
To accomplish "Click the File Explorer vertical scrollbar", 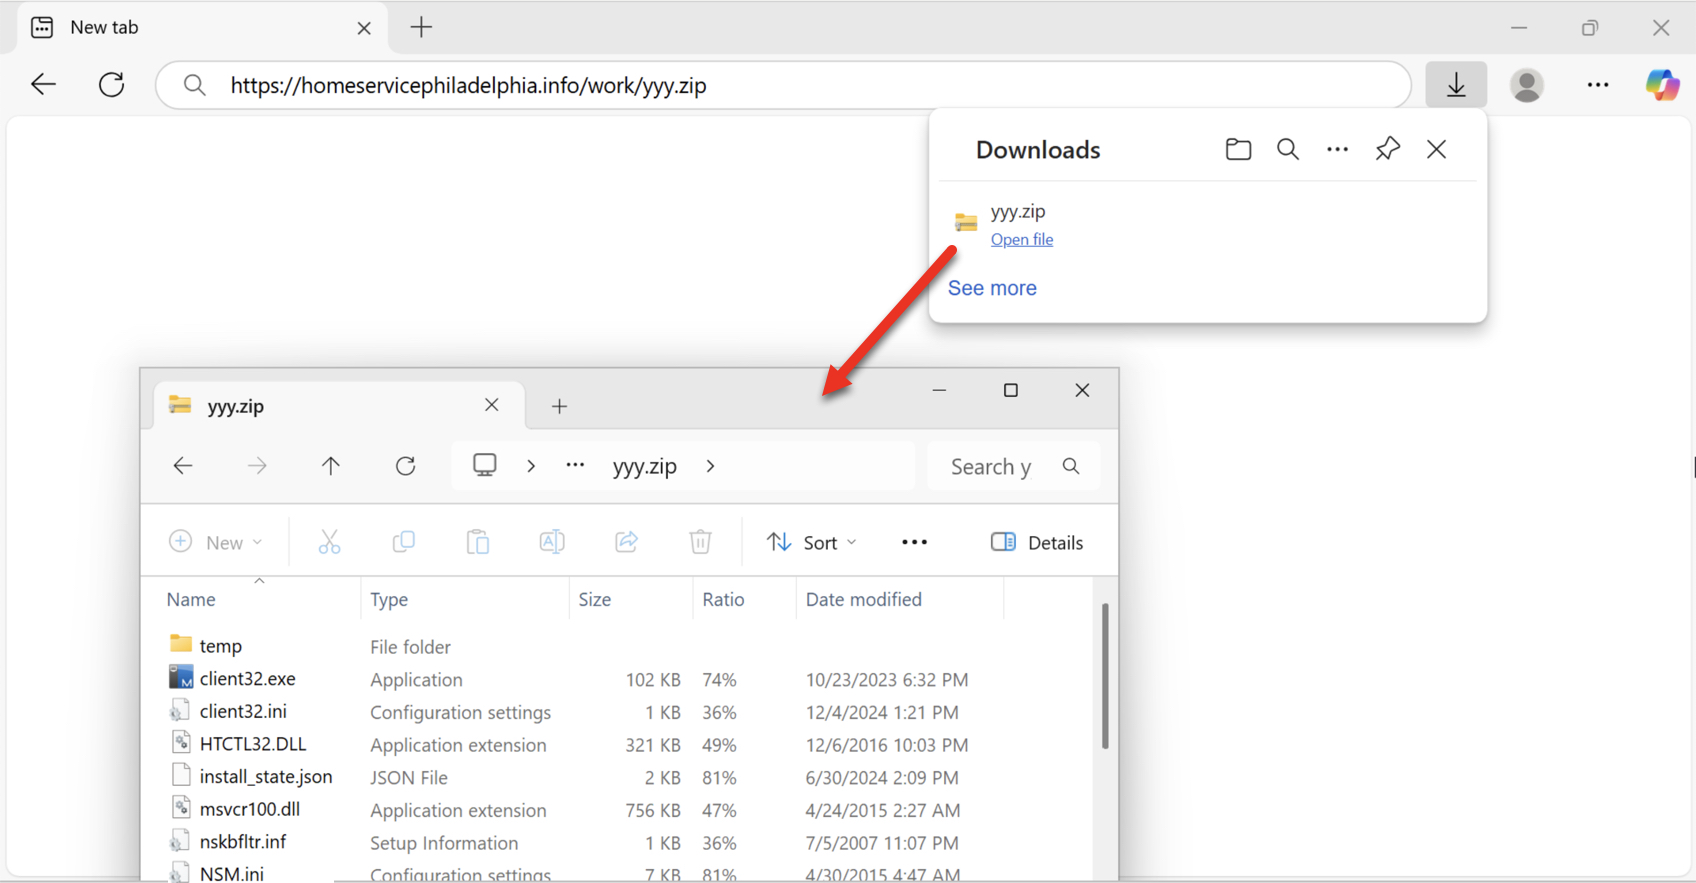I will point(1105,676).
